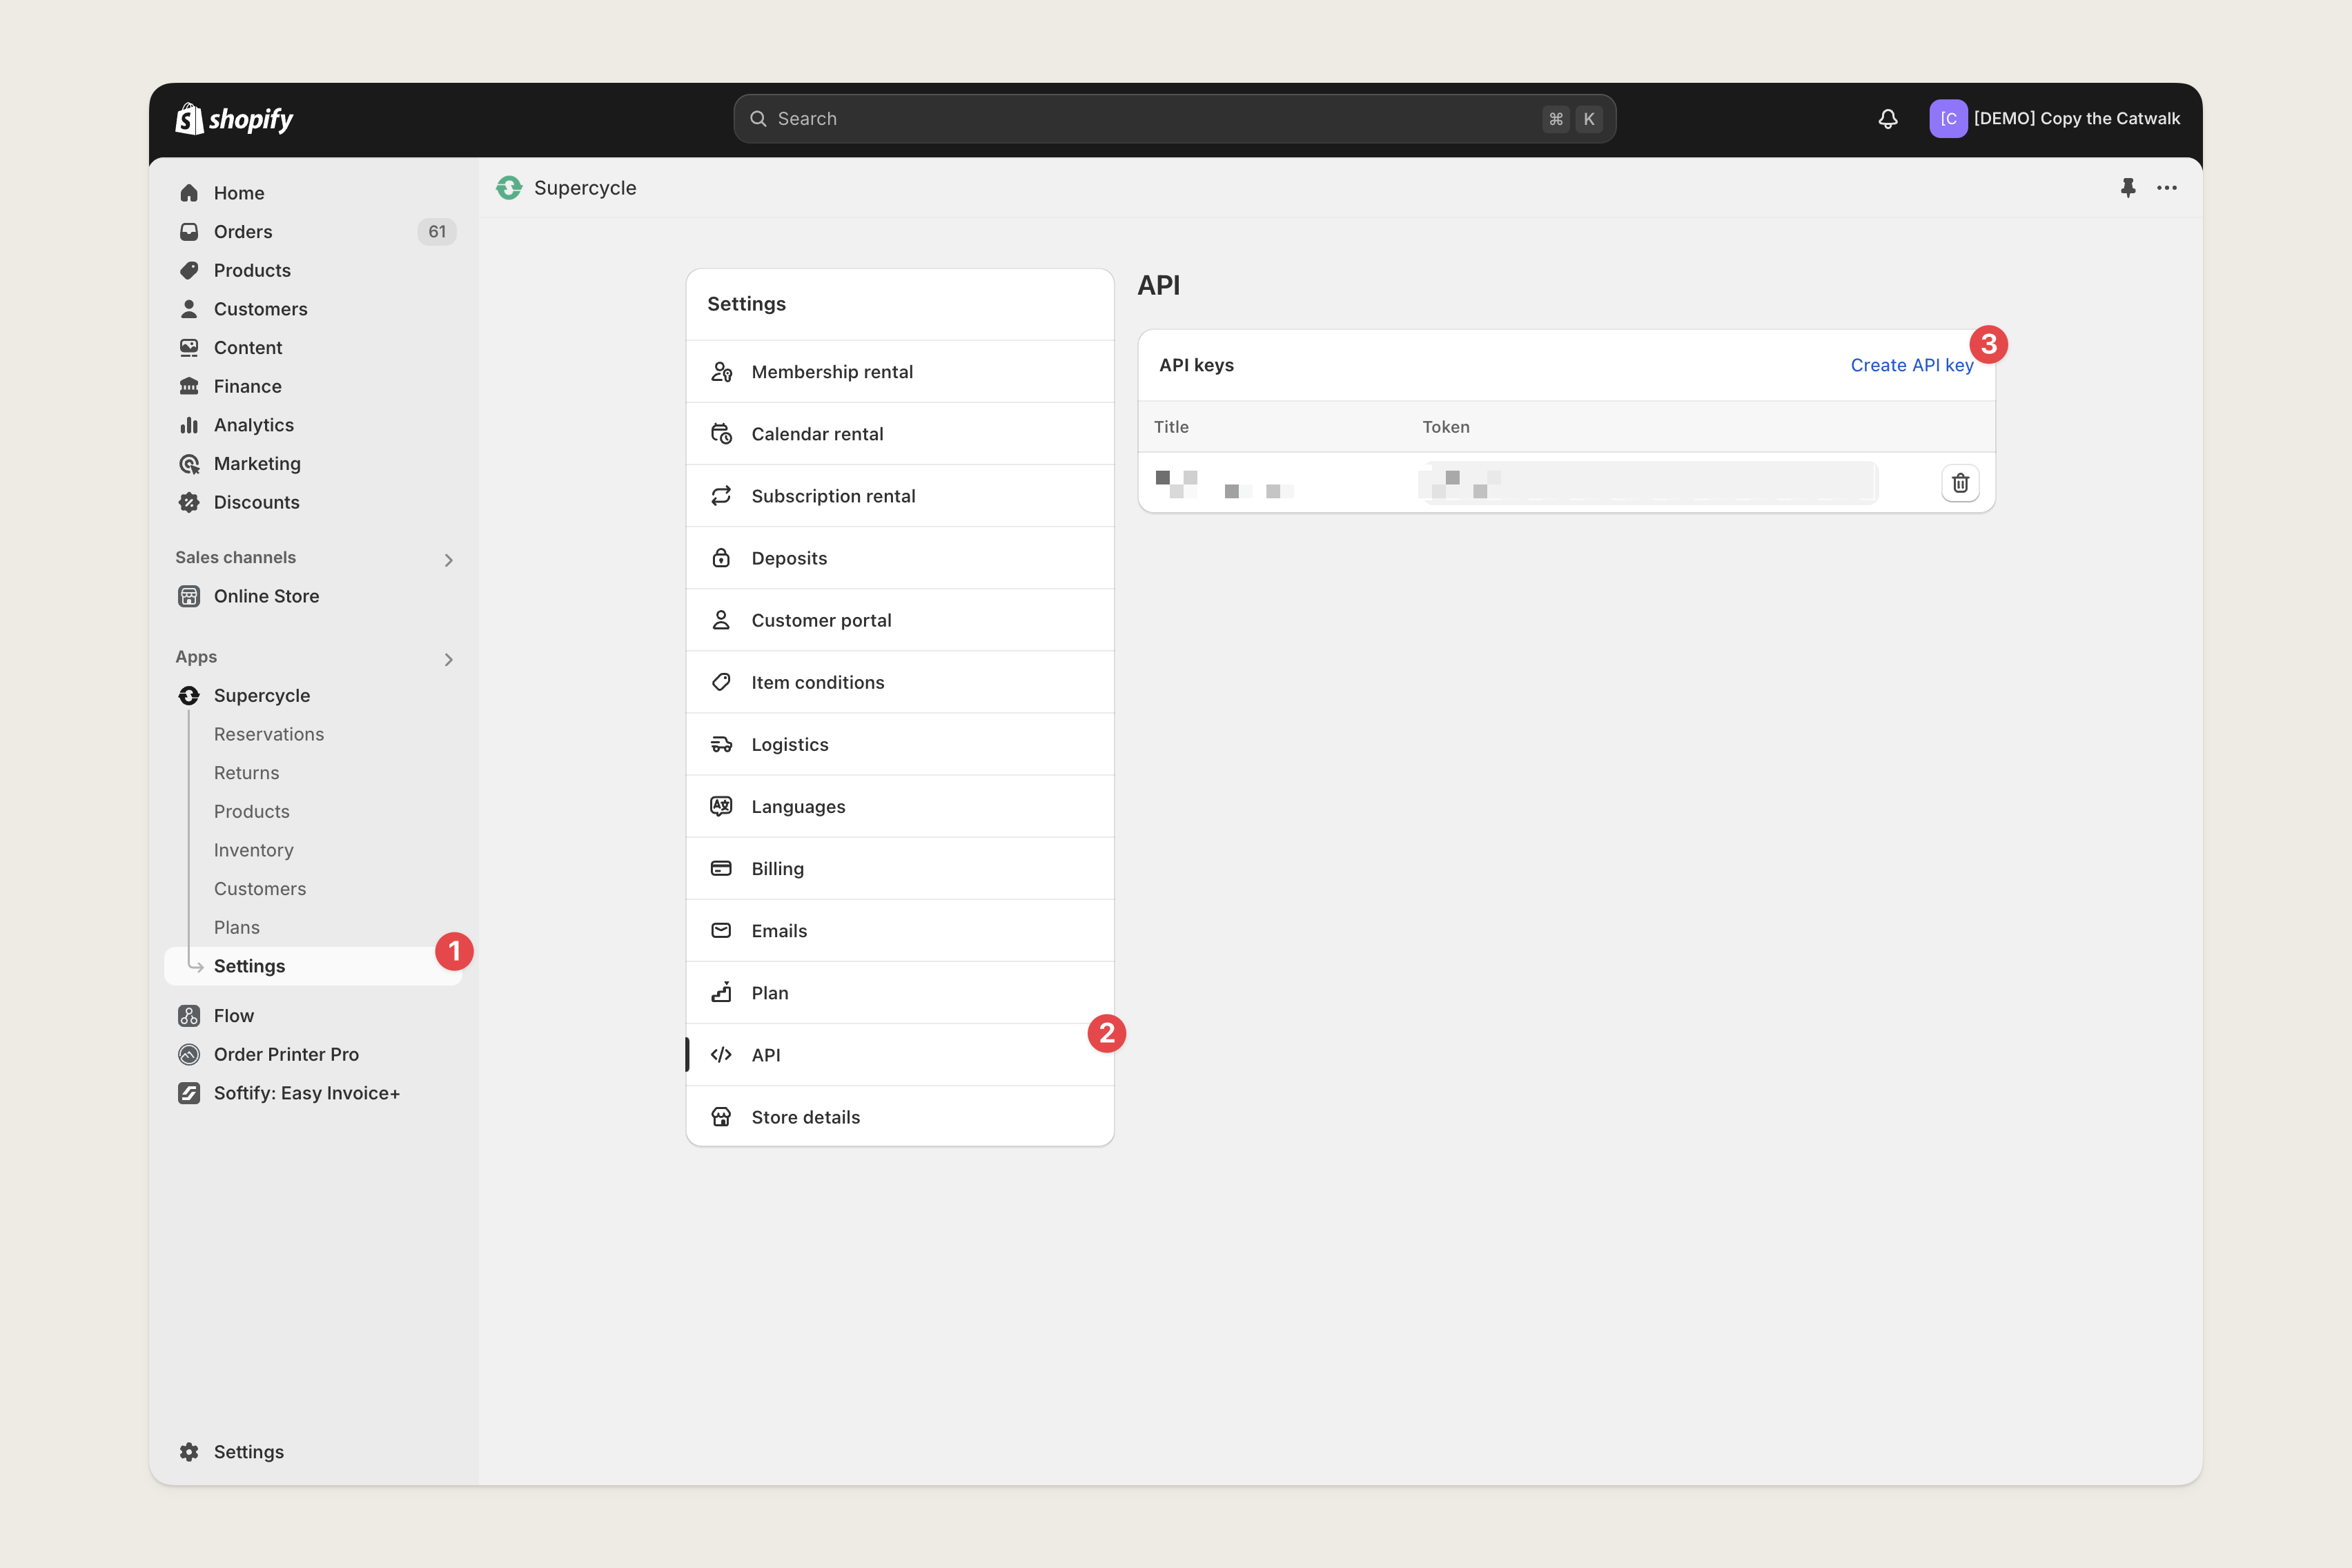Open Reservations under Supercycle
The width and height of the screenshot is (2352, 1568).
[x=269, y=734]
